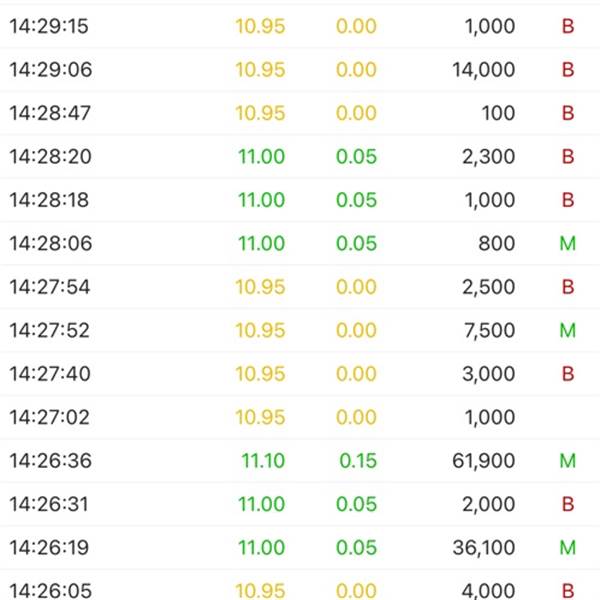The height and width of the screenshot is (600, 600).
Task: Click the 0.15 change value
Action: click(x=358, y=461)
